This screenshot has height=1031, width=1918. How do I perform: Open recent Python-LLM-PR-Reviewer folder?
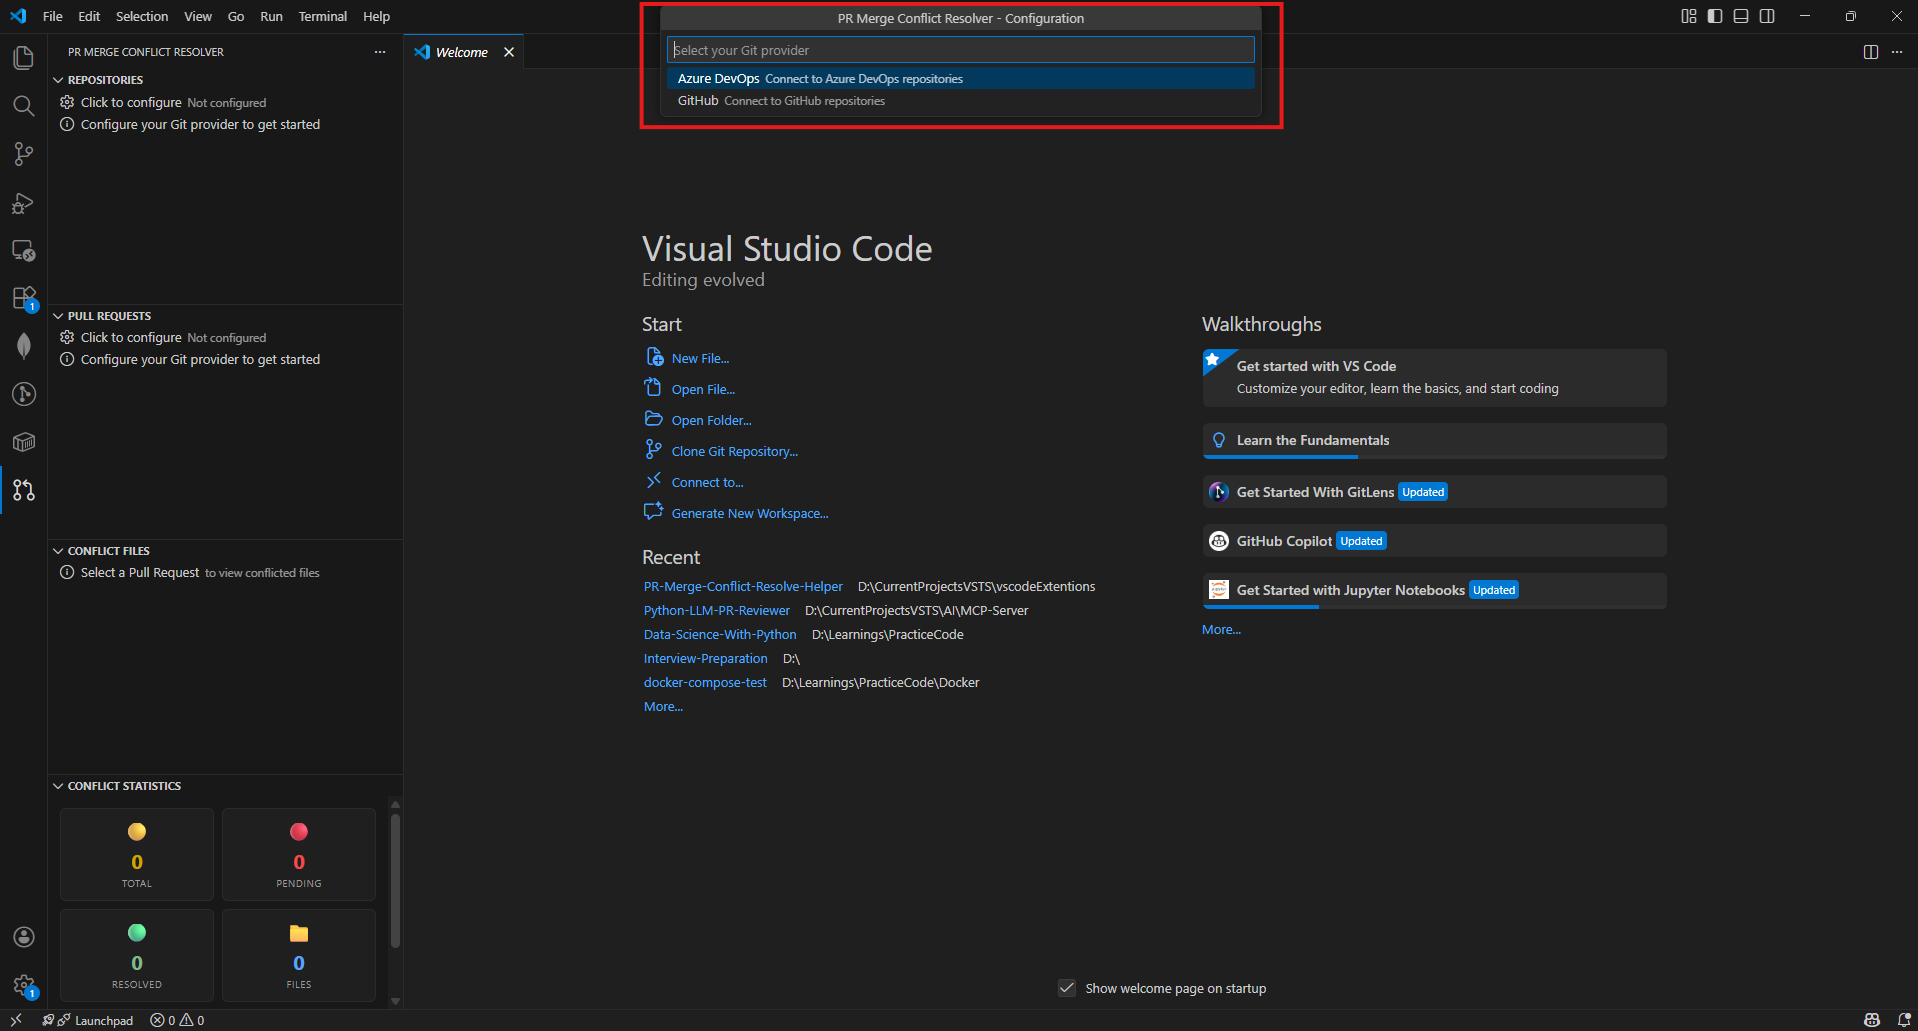[x=716, y=611]
